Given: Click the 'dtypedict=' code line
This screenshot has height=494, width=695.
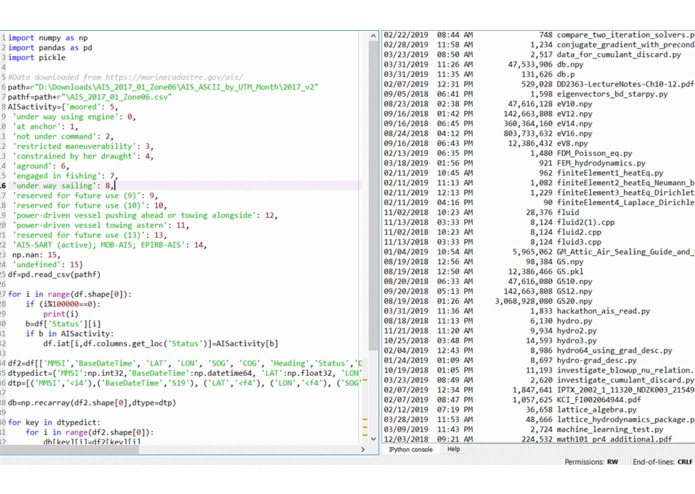Looking at the screenshot, I should [x=185, y=373].
